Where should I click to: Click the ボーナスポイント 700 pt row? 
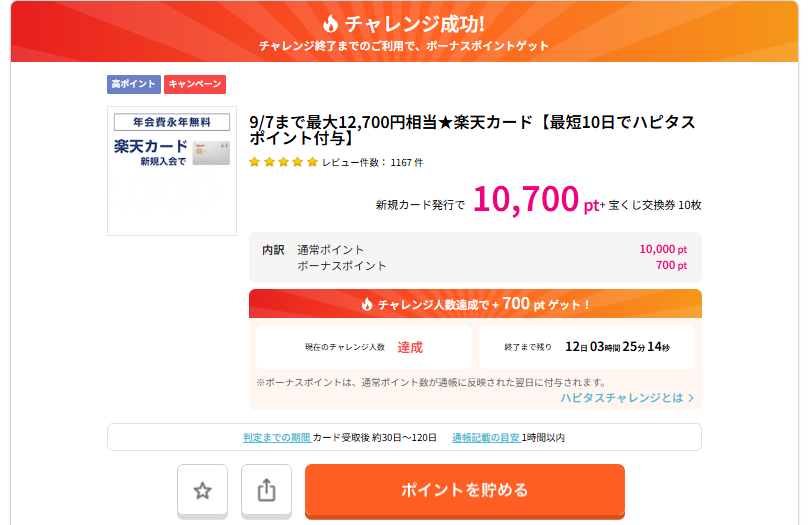475,266
